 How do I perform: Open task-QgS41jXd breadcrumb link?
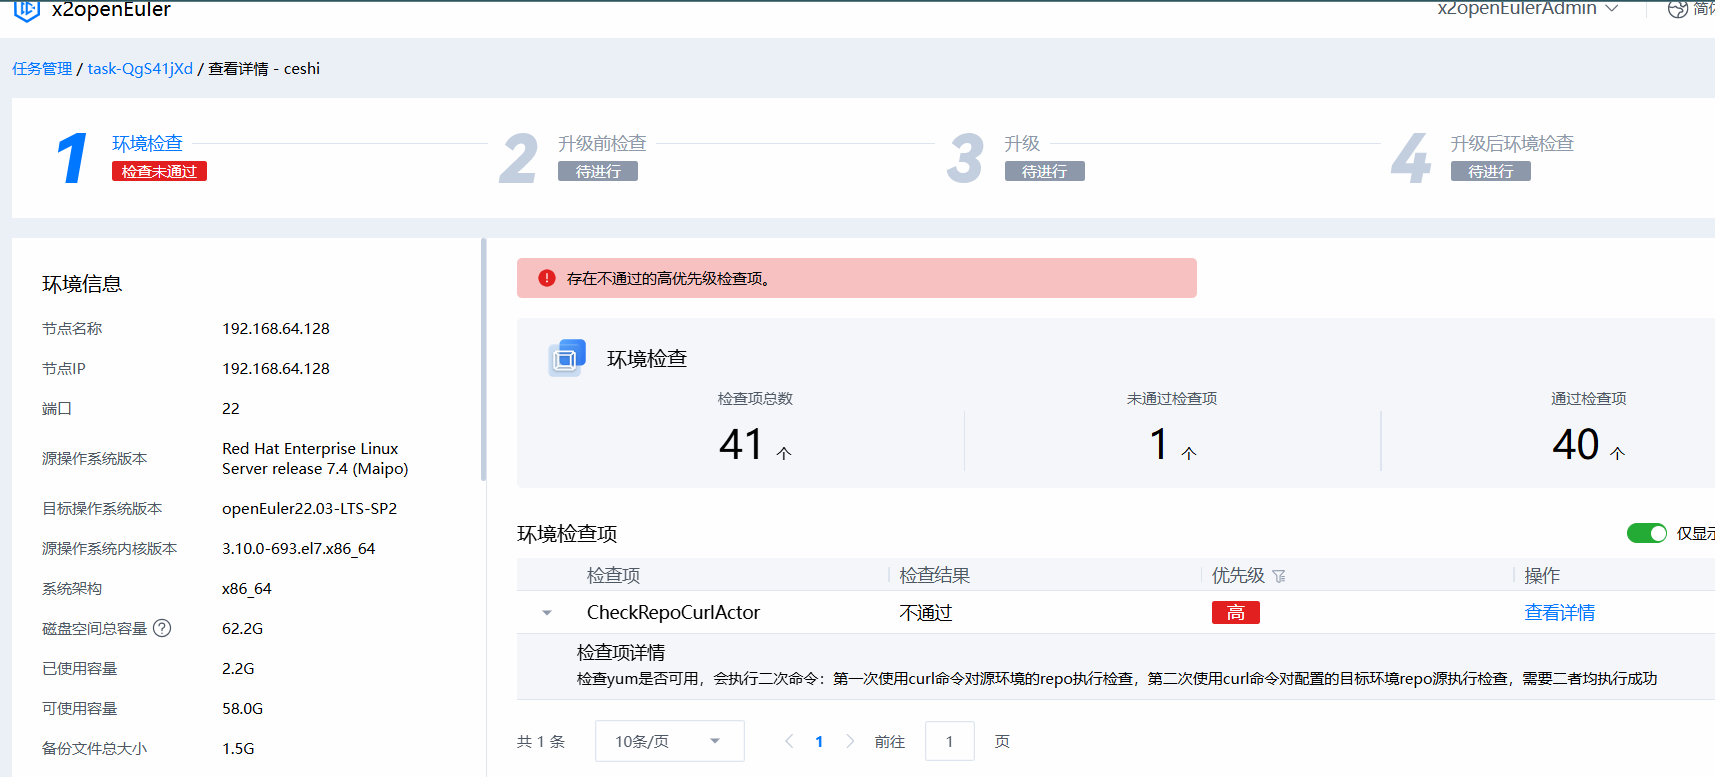(140, 69)
